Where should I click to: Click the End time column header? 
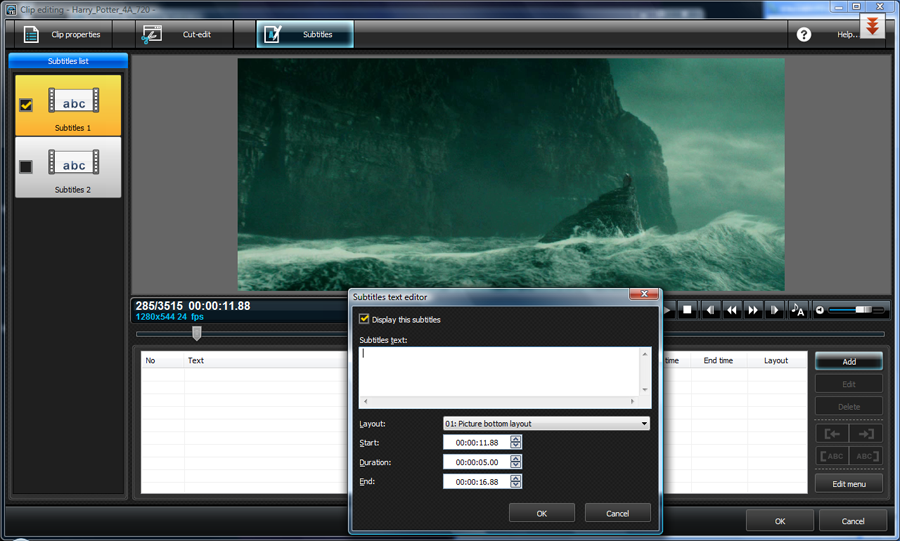(x=719, y=360)
